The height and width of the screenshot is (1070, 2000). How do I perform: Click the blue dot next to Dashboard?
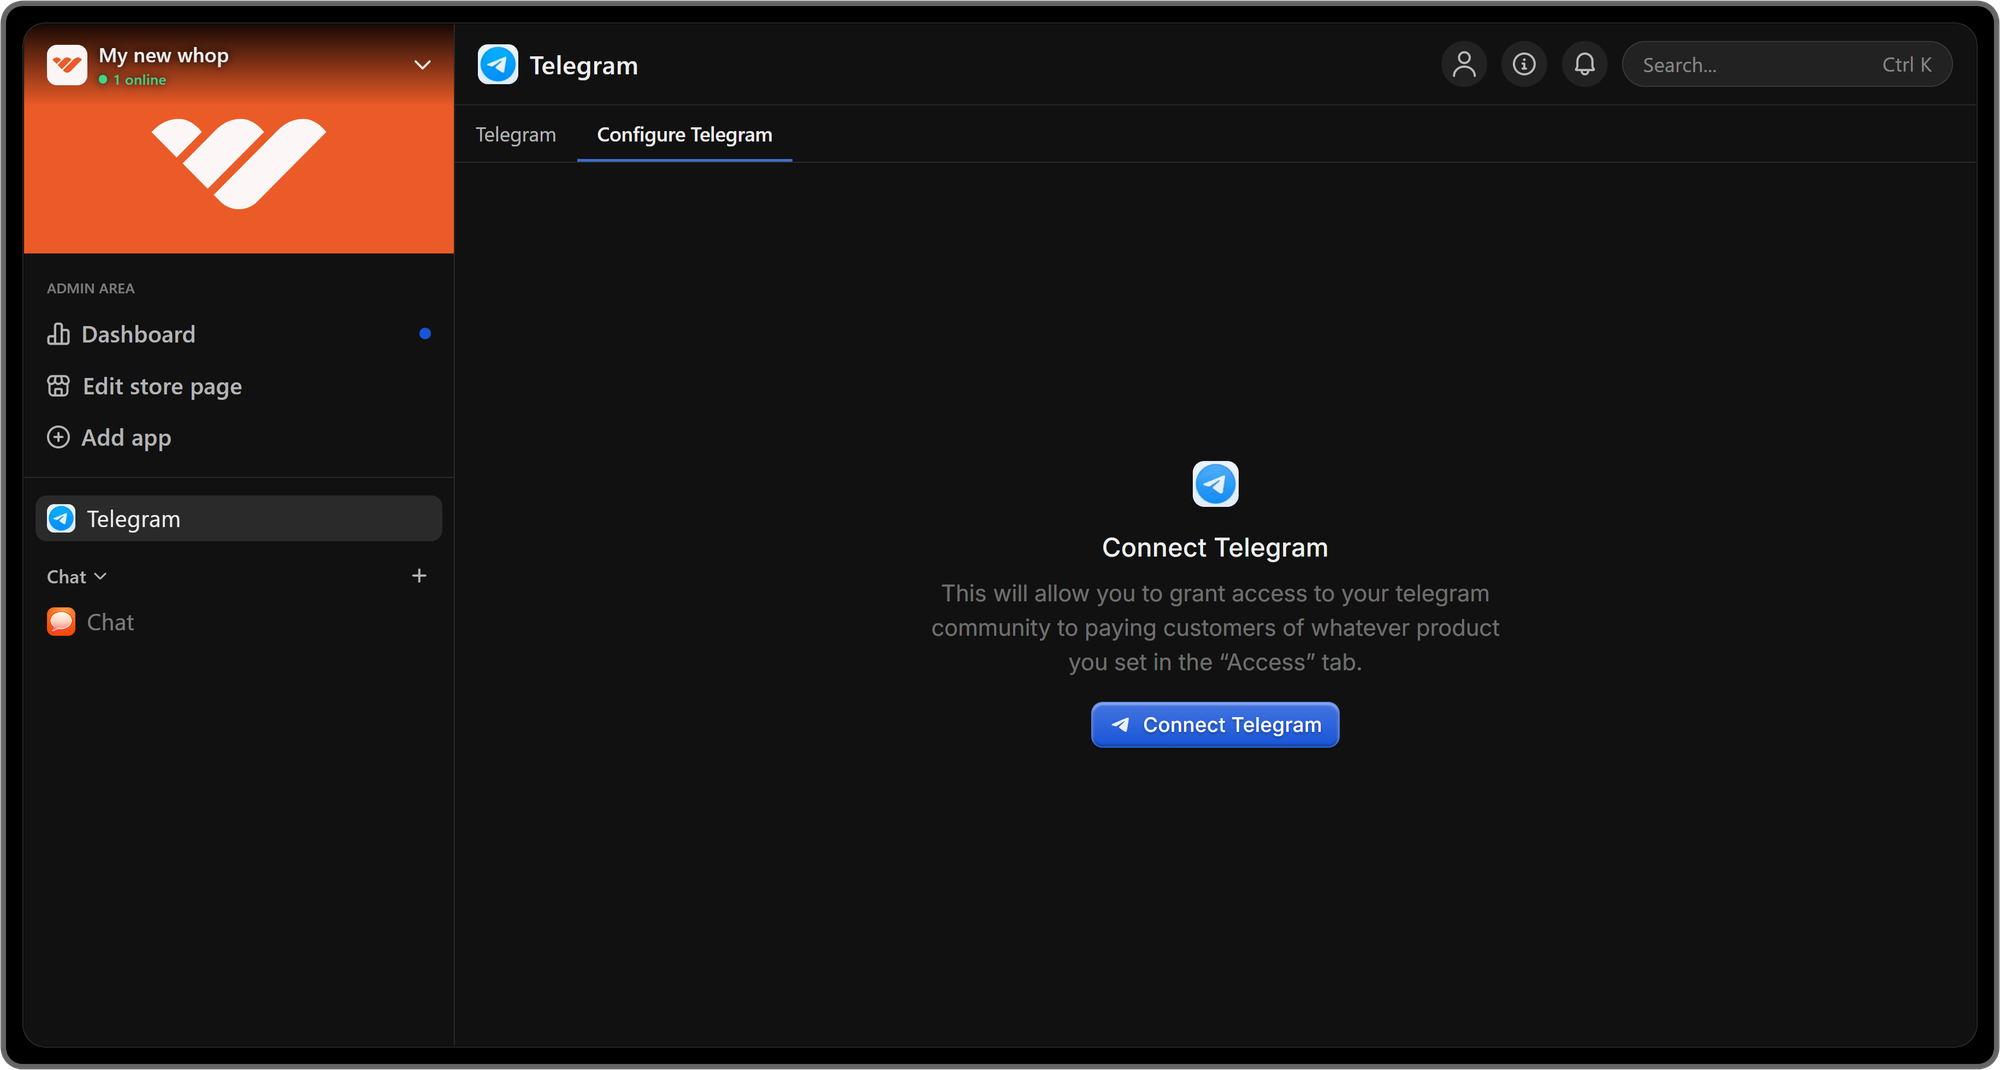click(425, 334)
